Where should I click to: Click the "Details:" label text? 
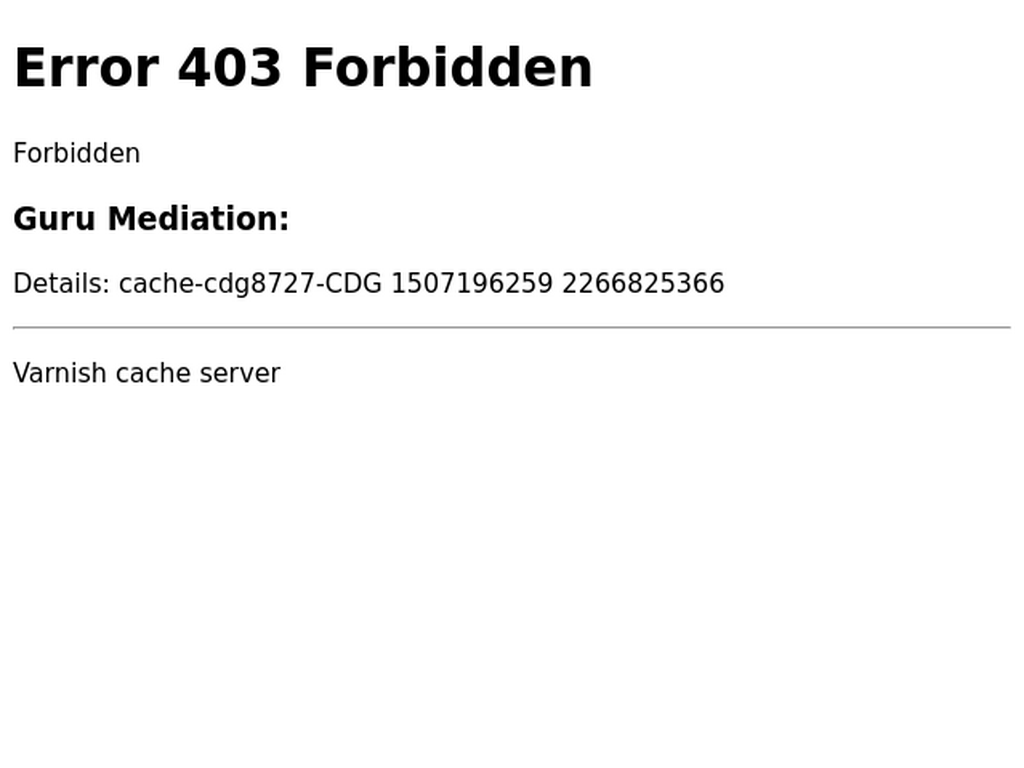click(x=61, y=283)
